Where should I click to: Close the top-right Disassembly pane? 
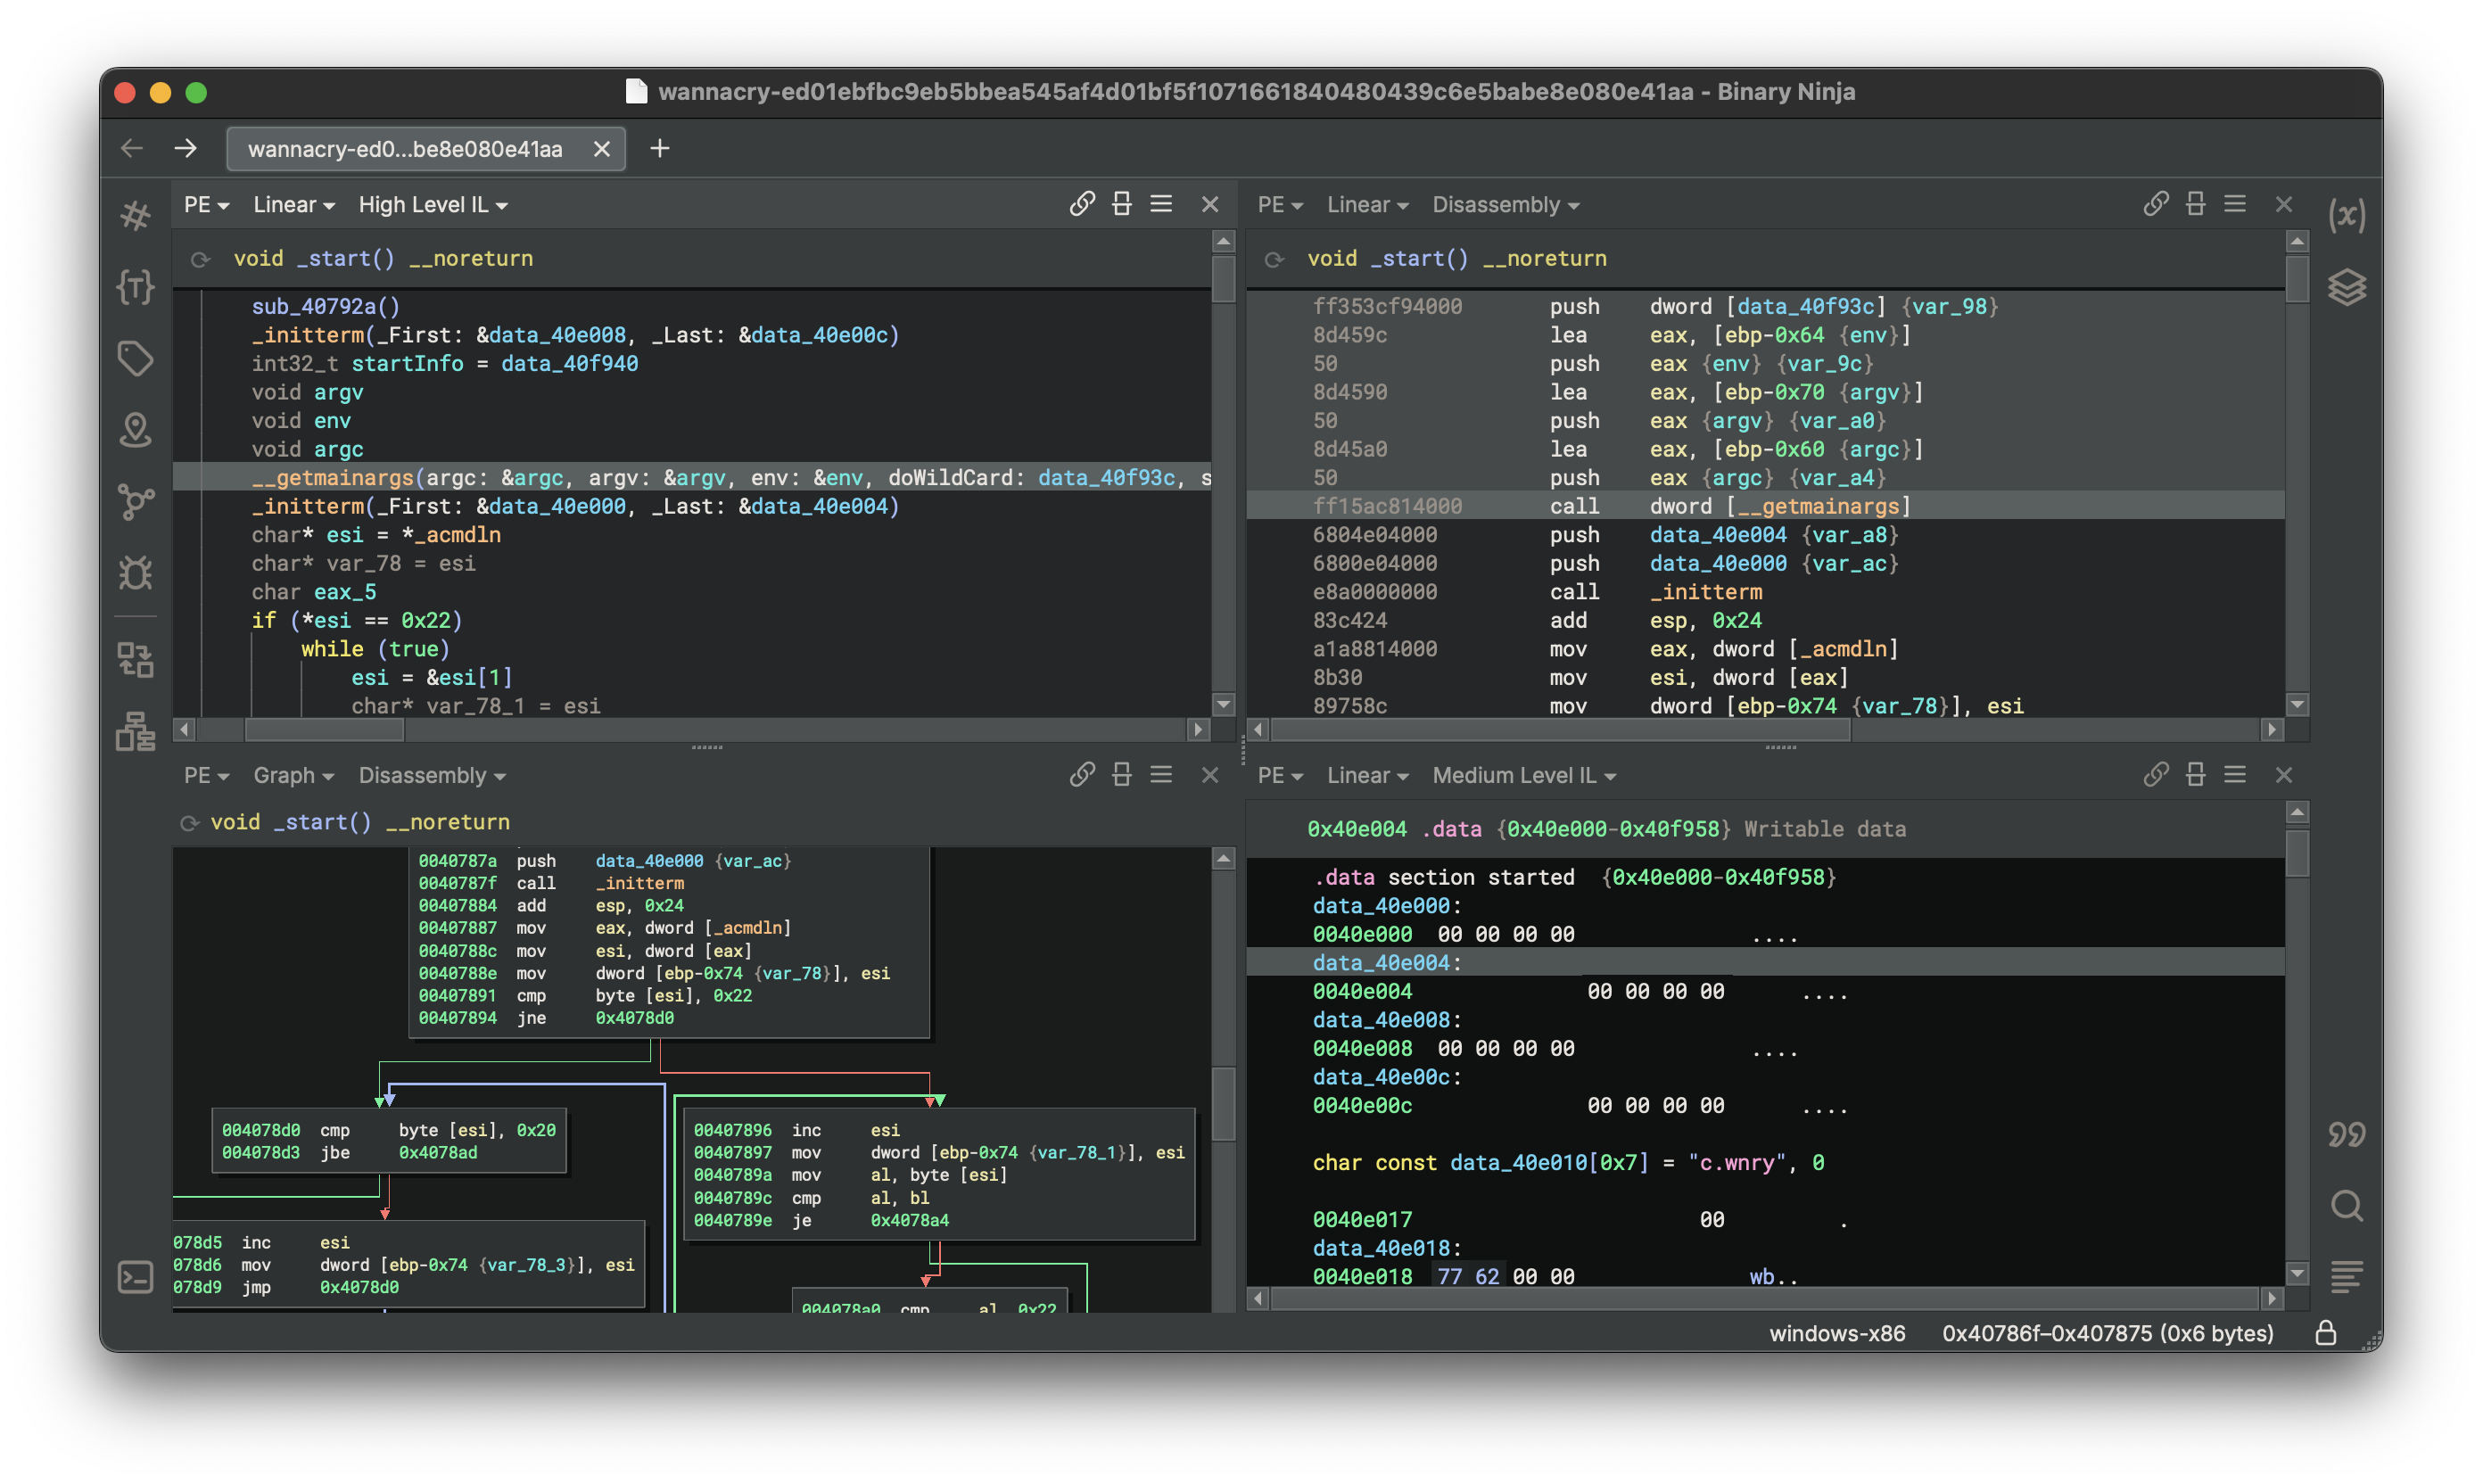pos(2284,204)
